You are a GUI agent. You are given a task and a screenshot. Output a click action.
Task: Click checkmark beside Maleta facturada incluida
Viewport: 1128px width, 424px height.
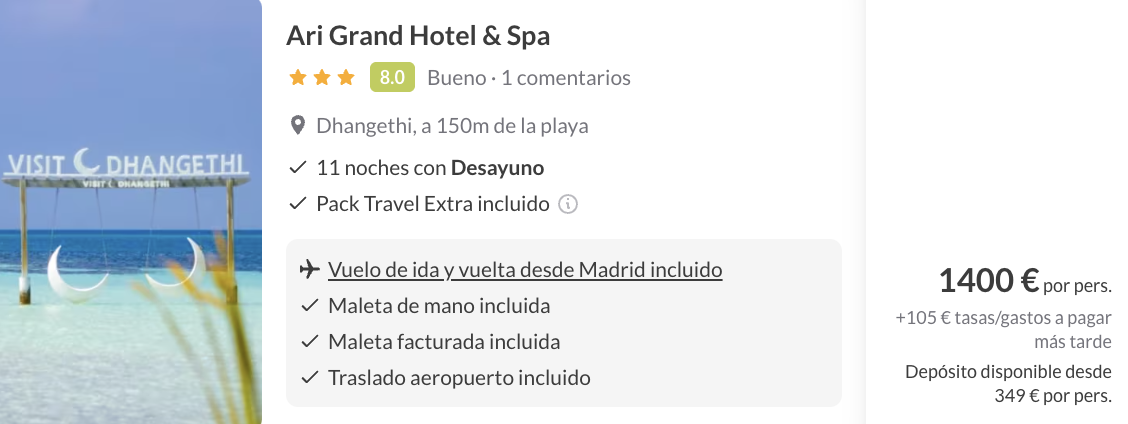point(309,342)
